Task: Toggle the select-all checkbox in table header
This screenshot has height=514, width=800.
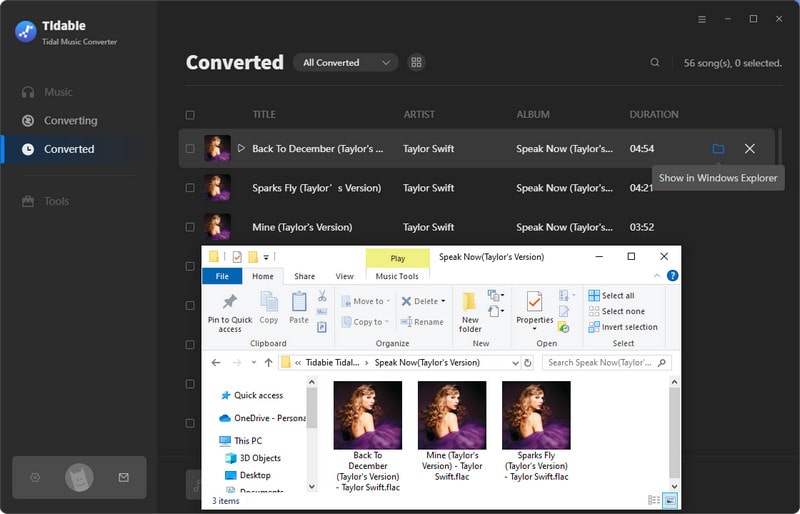Action: [190, 115]
